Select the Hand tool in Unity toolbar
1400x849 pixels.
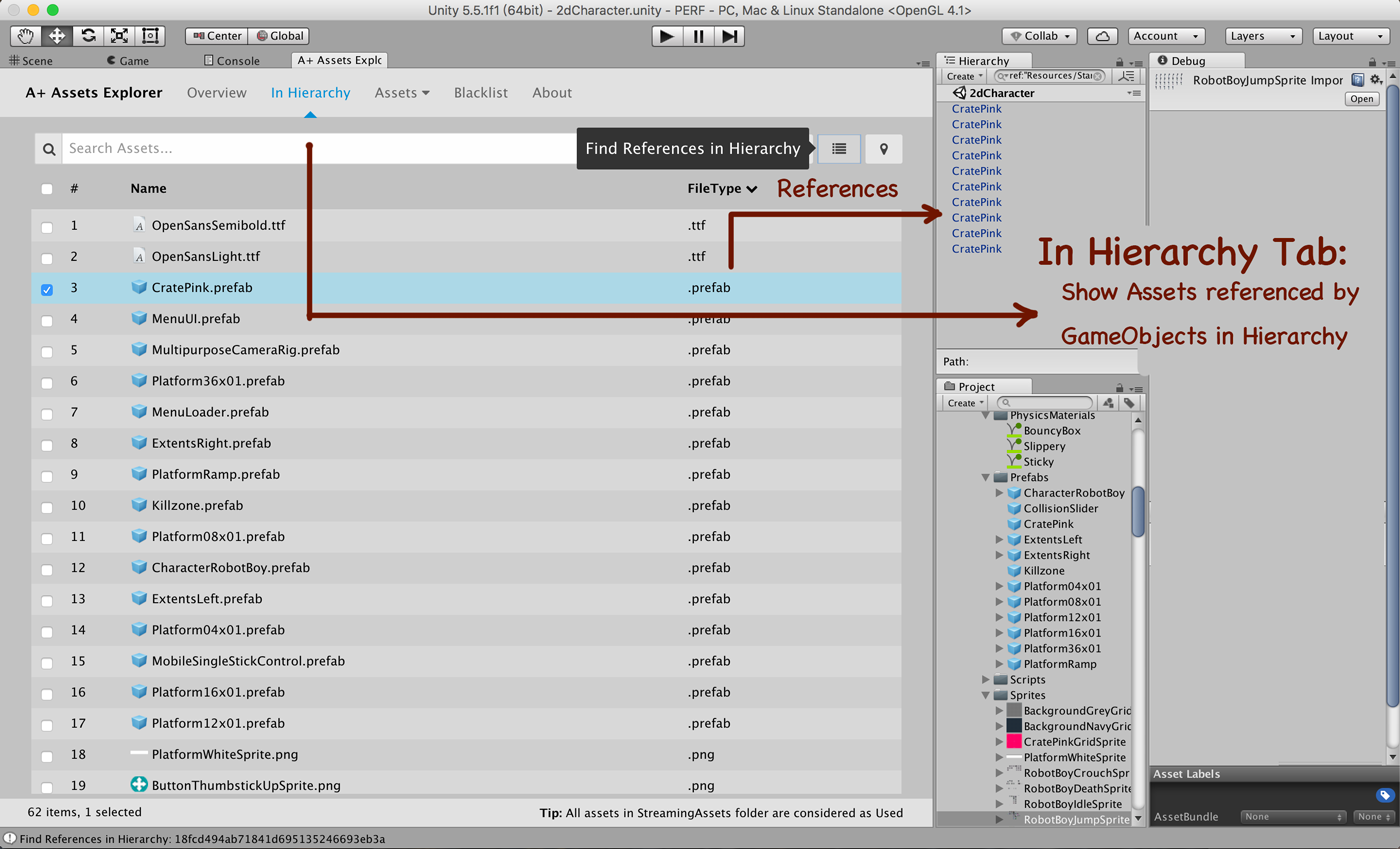(25, 36)
